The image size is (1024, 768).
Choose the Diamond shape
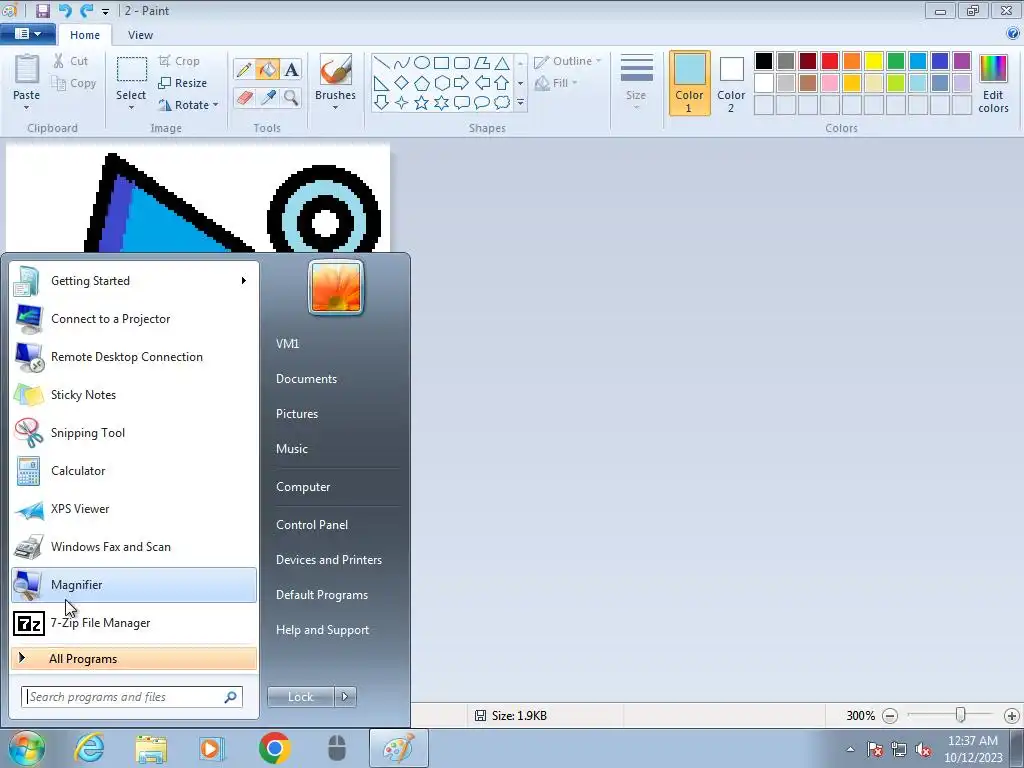pos(402,83)
